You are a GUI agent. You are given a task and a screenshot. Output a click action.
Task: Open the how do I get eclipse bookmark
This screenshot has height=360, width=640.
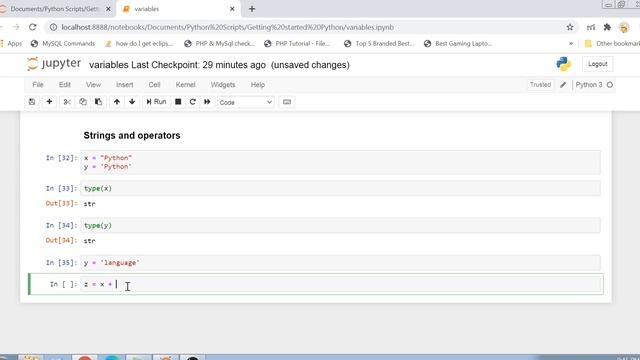(x=139, y=44)
